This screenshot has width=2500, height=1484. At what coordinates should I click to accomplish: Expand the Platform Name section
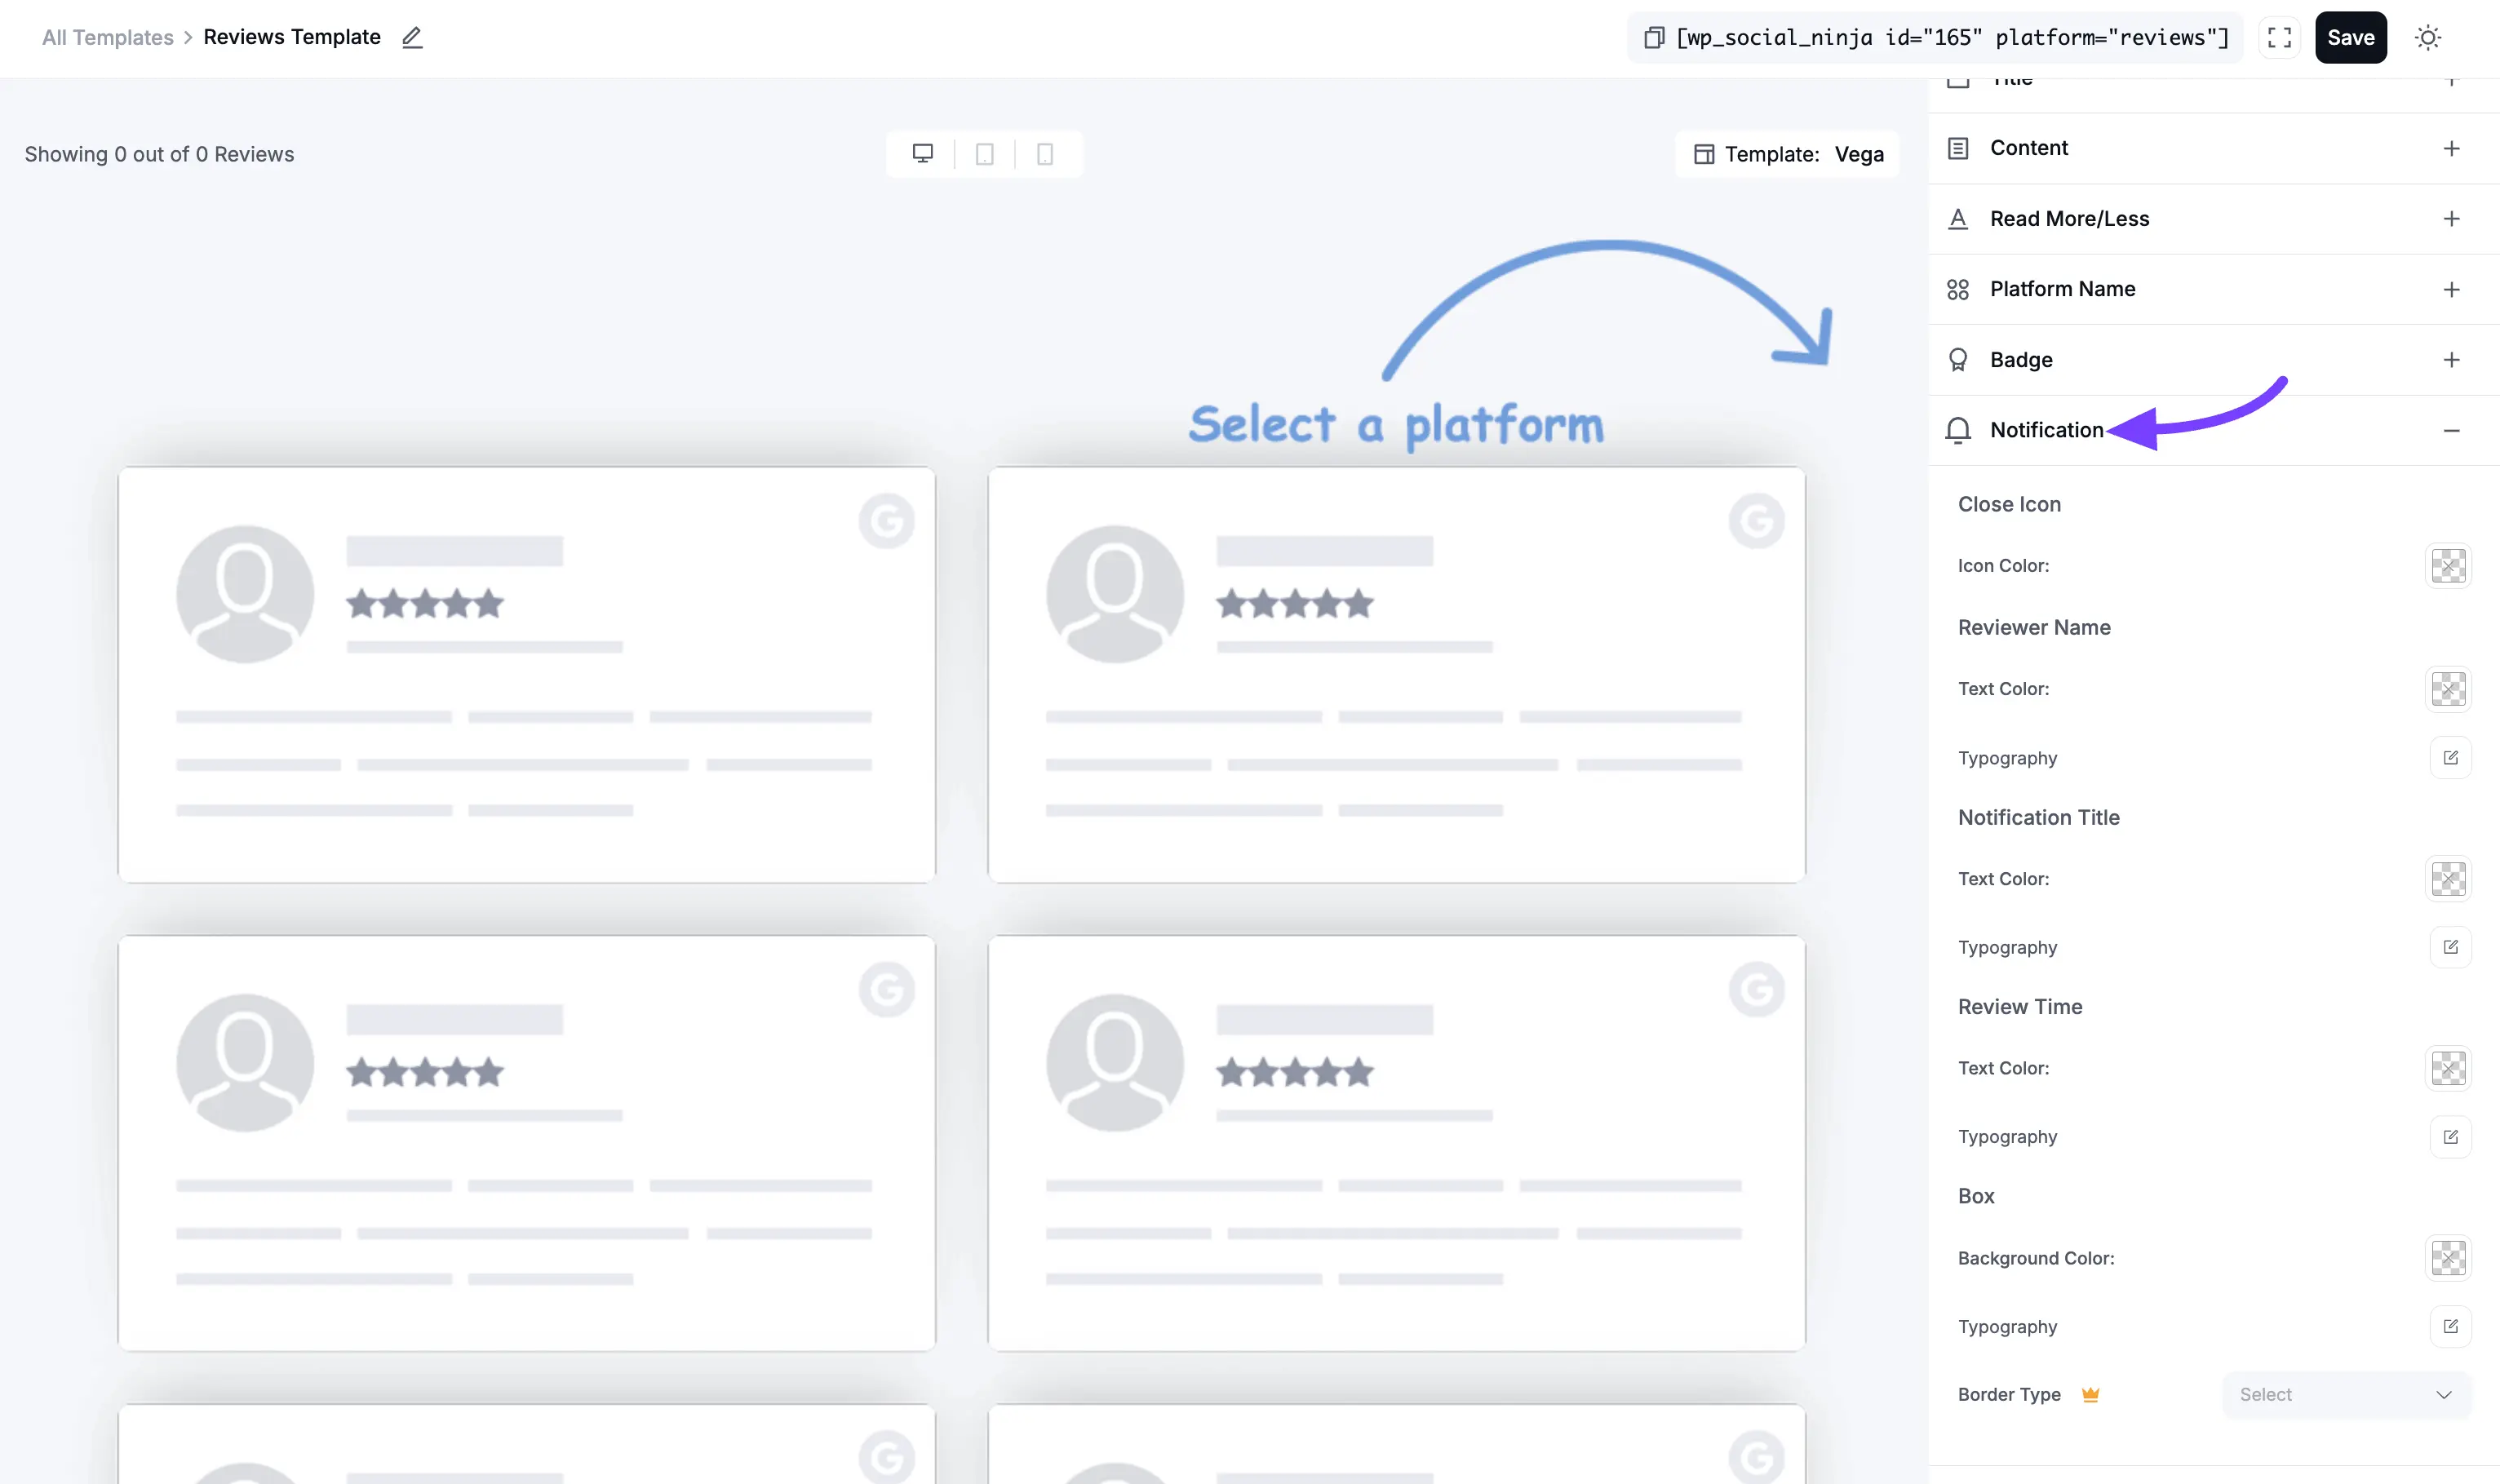pyautogui.click(x=2452, y=289)
